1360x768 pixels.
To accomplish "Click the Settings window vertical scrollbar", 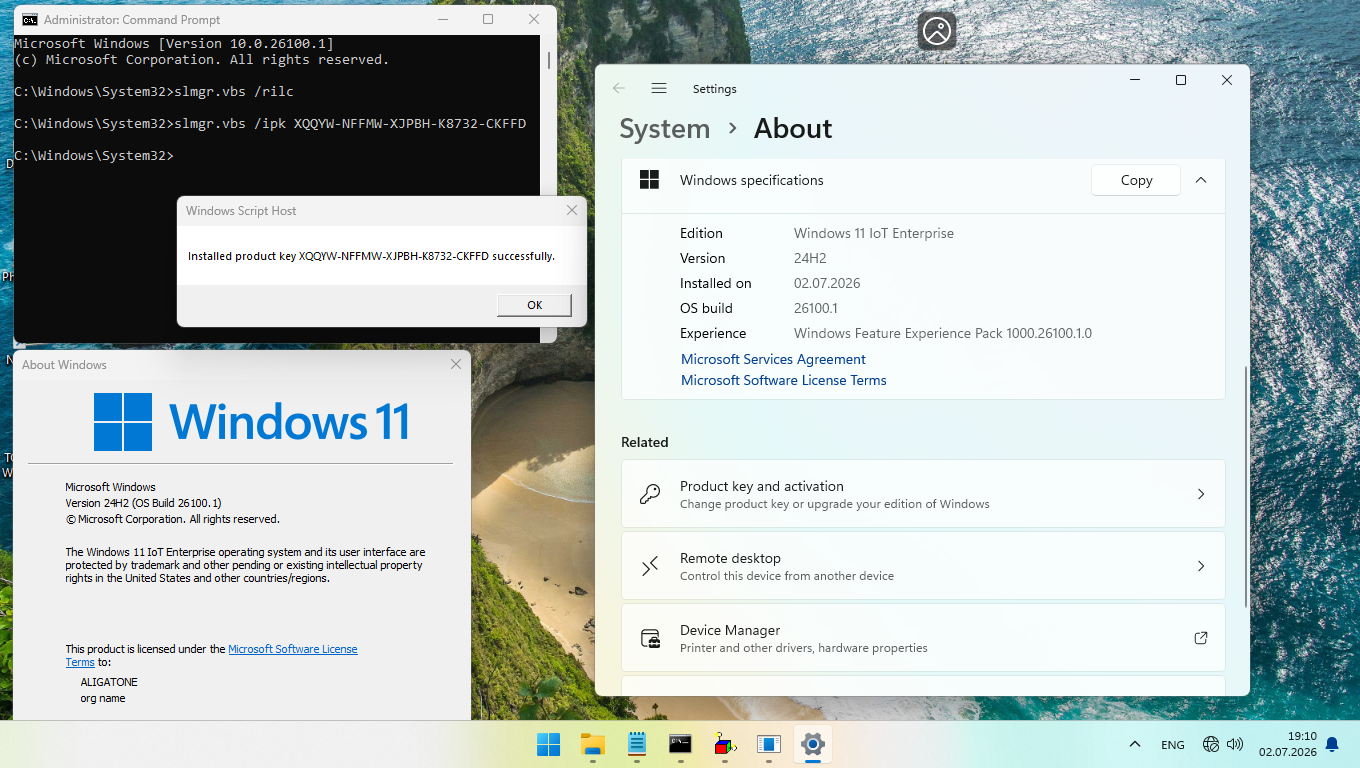I will click(1245, 485).
